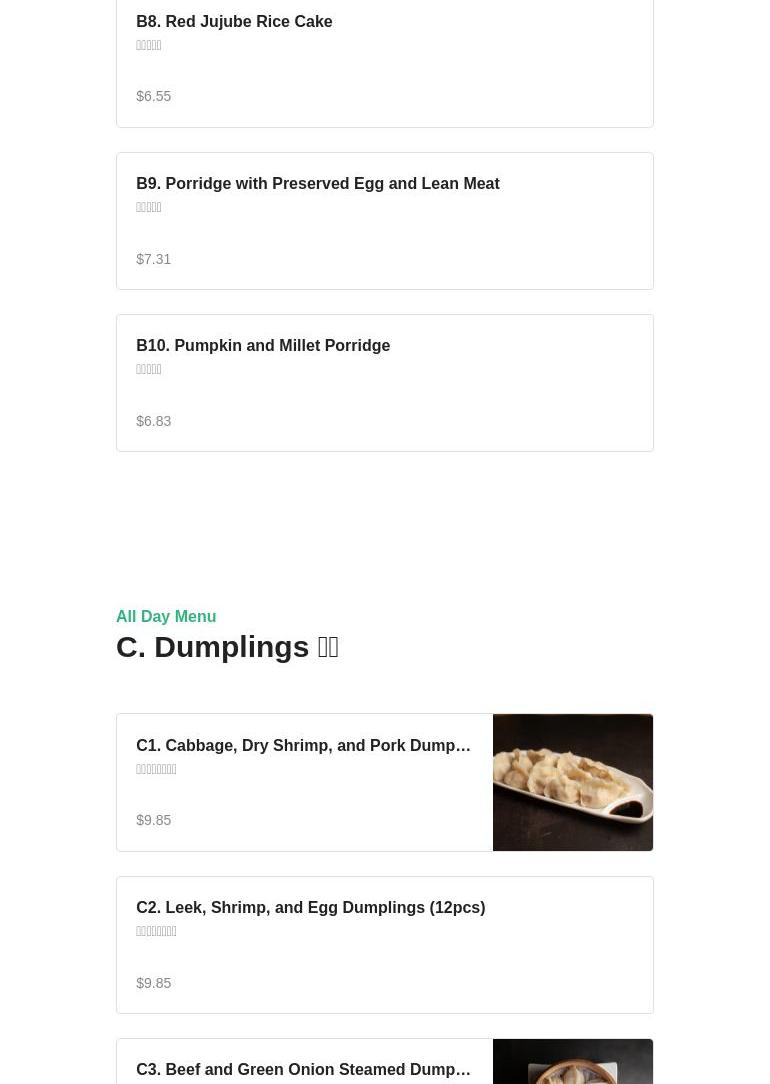Select C2 Leek, Shrimp, and Egg Dumplings
Screen dimensions: 770x1084
point(310,907)
